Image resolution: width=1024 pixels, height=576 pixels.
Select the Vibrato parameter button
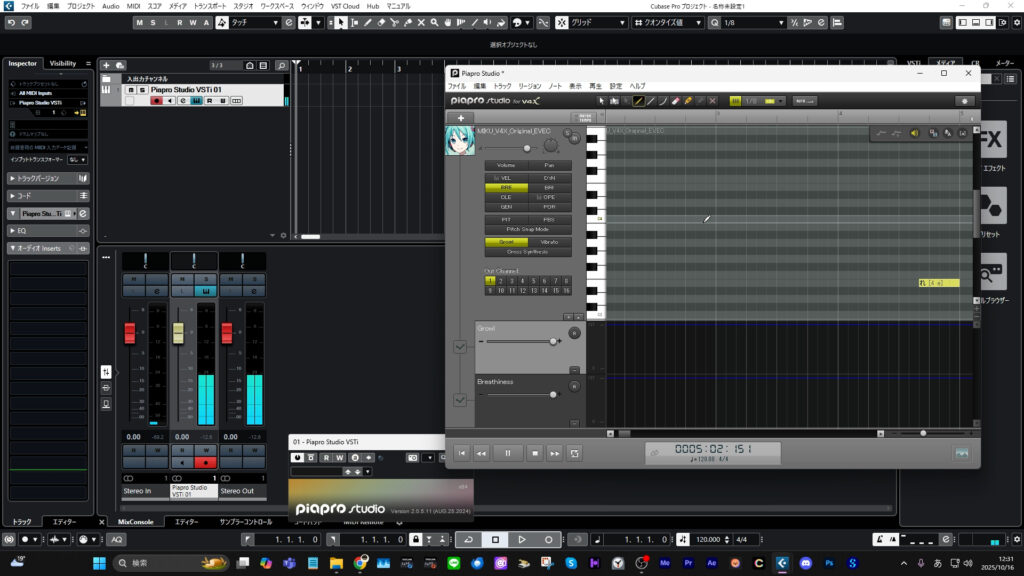pyautogui.click(x=549, y=242)
